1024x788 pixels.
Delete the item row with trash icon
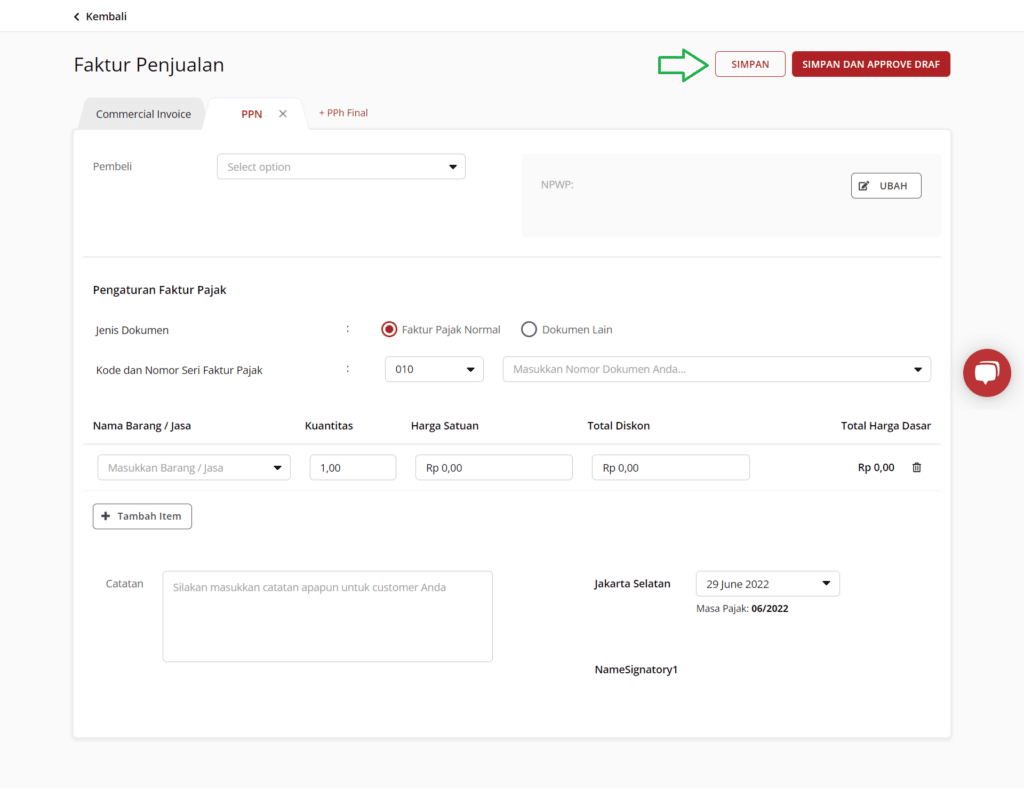tap(917, 467)
